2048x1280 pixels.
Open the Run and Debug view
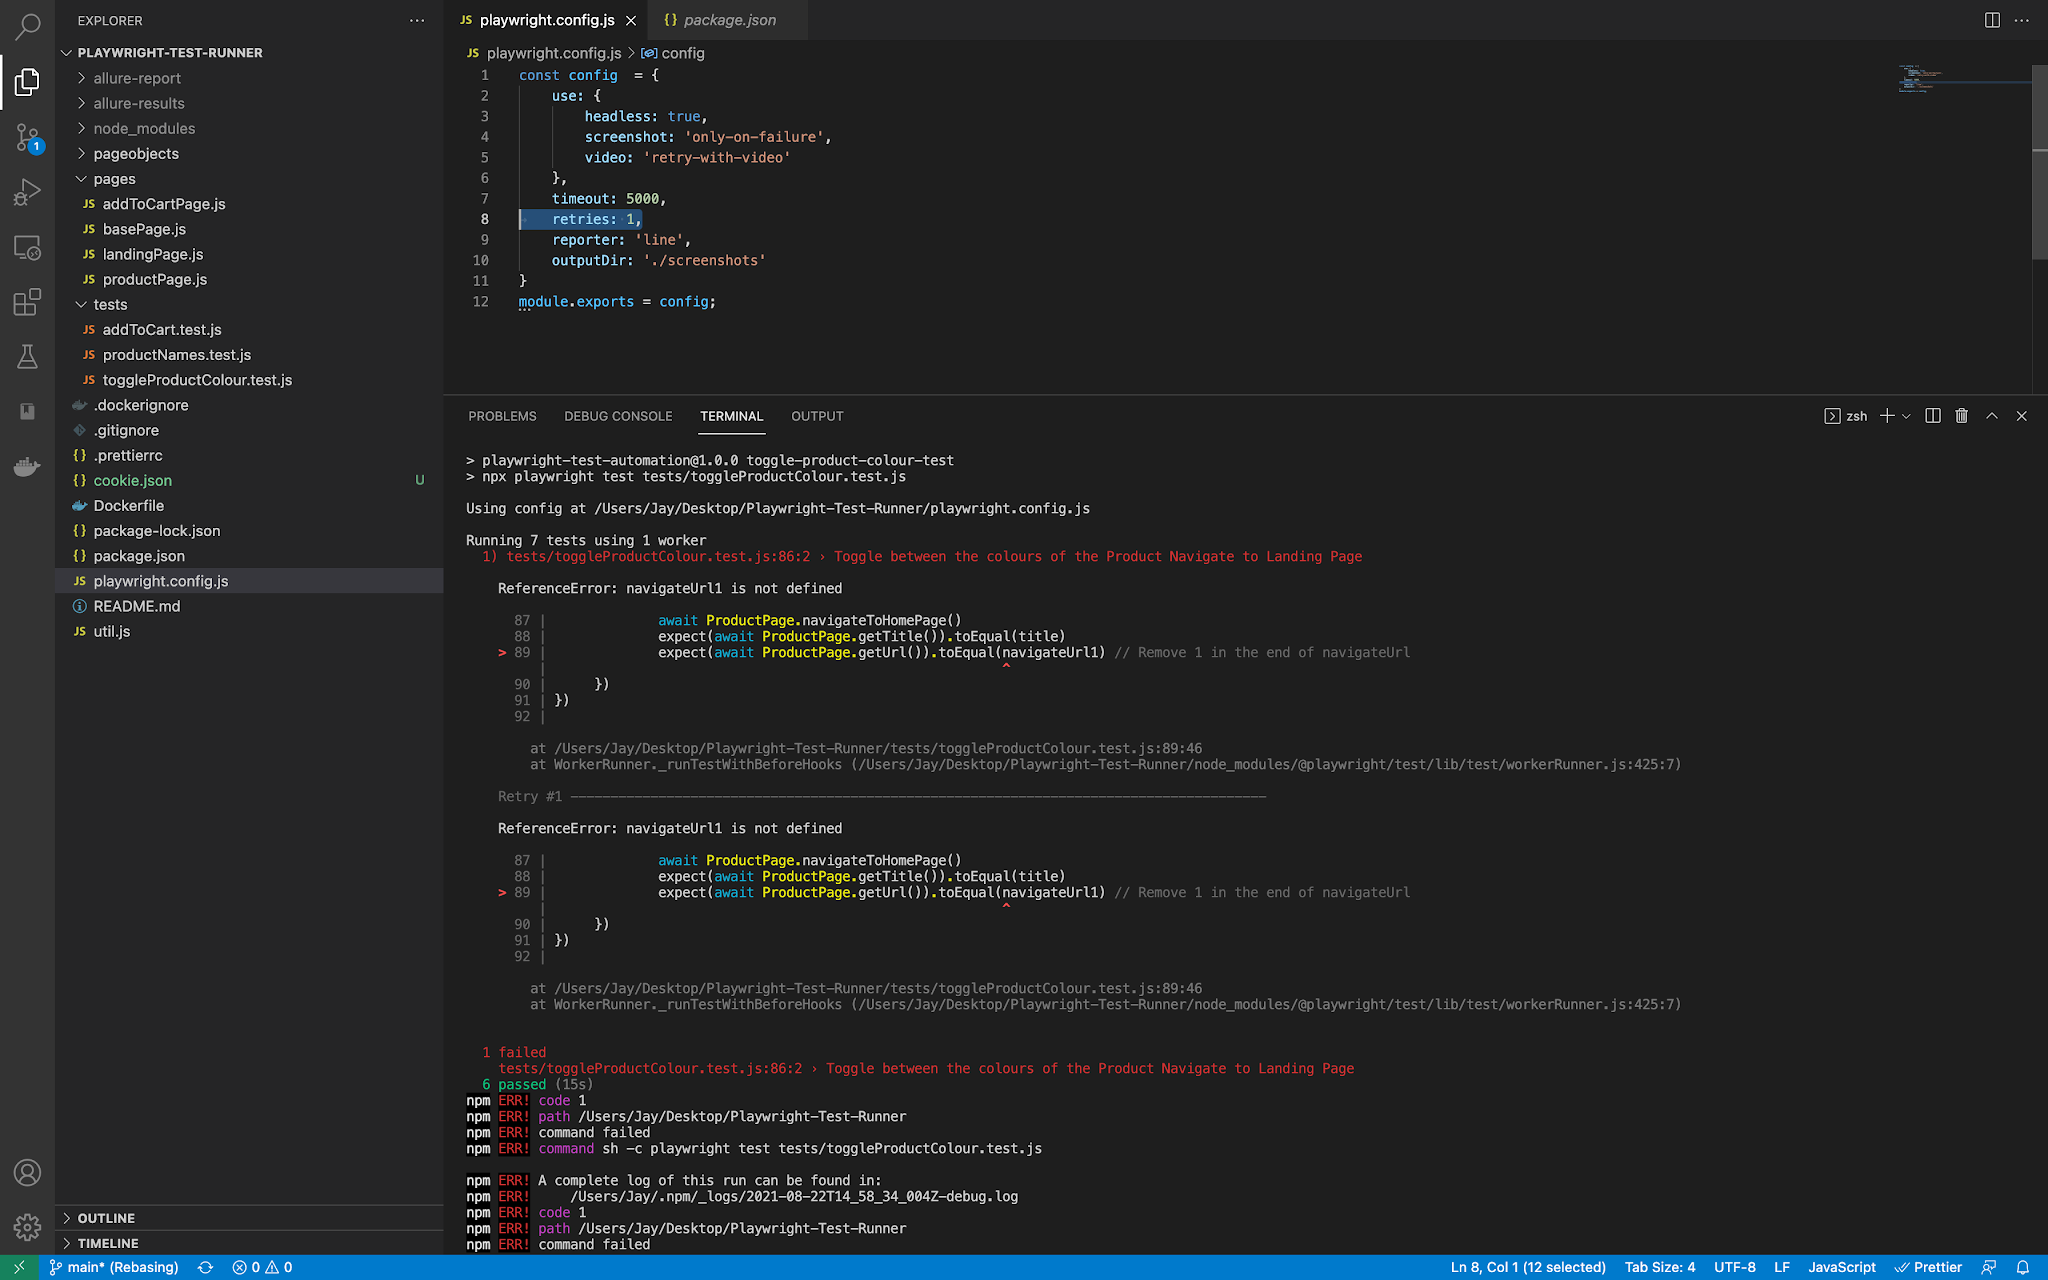click(x=27, y=192)
